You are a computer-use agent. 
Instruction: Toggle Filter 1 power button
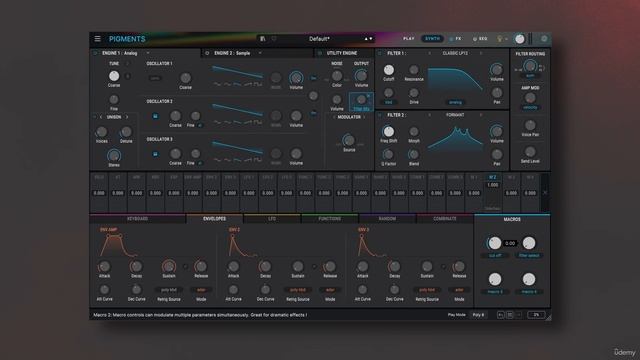380,53
